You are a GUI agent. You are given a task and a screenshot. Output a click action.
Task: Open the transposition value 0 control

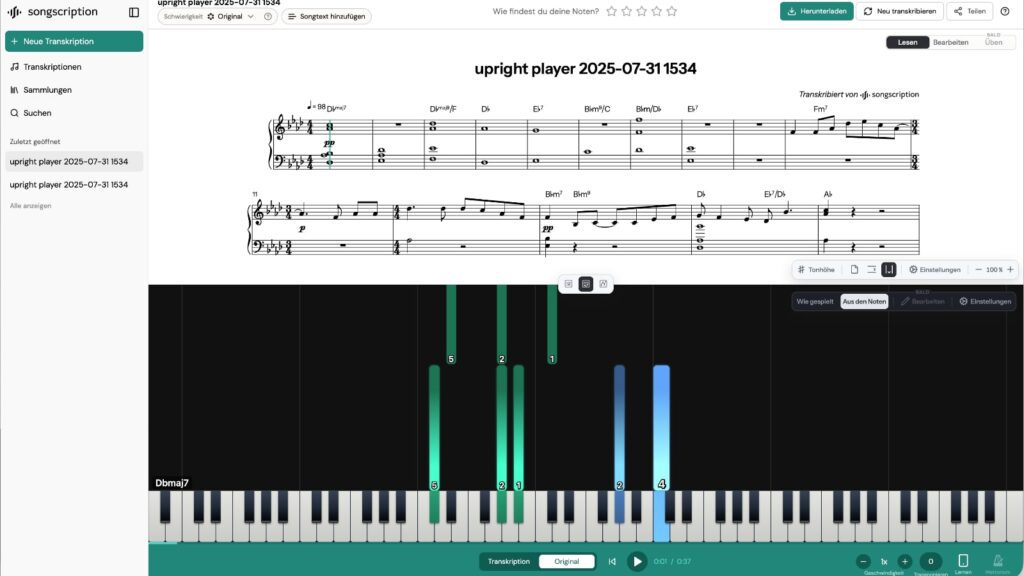tap(931, 562)
